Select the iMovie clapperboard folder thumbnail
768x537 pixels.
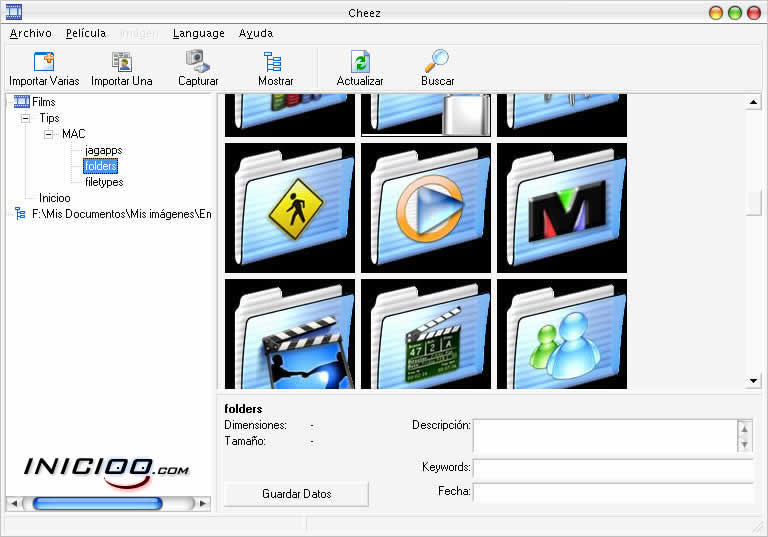[290, 334]
